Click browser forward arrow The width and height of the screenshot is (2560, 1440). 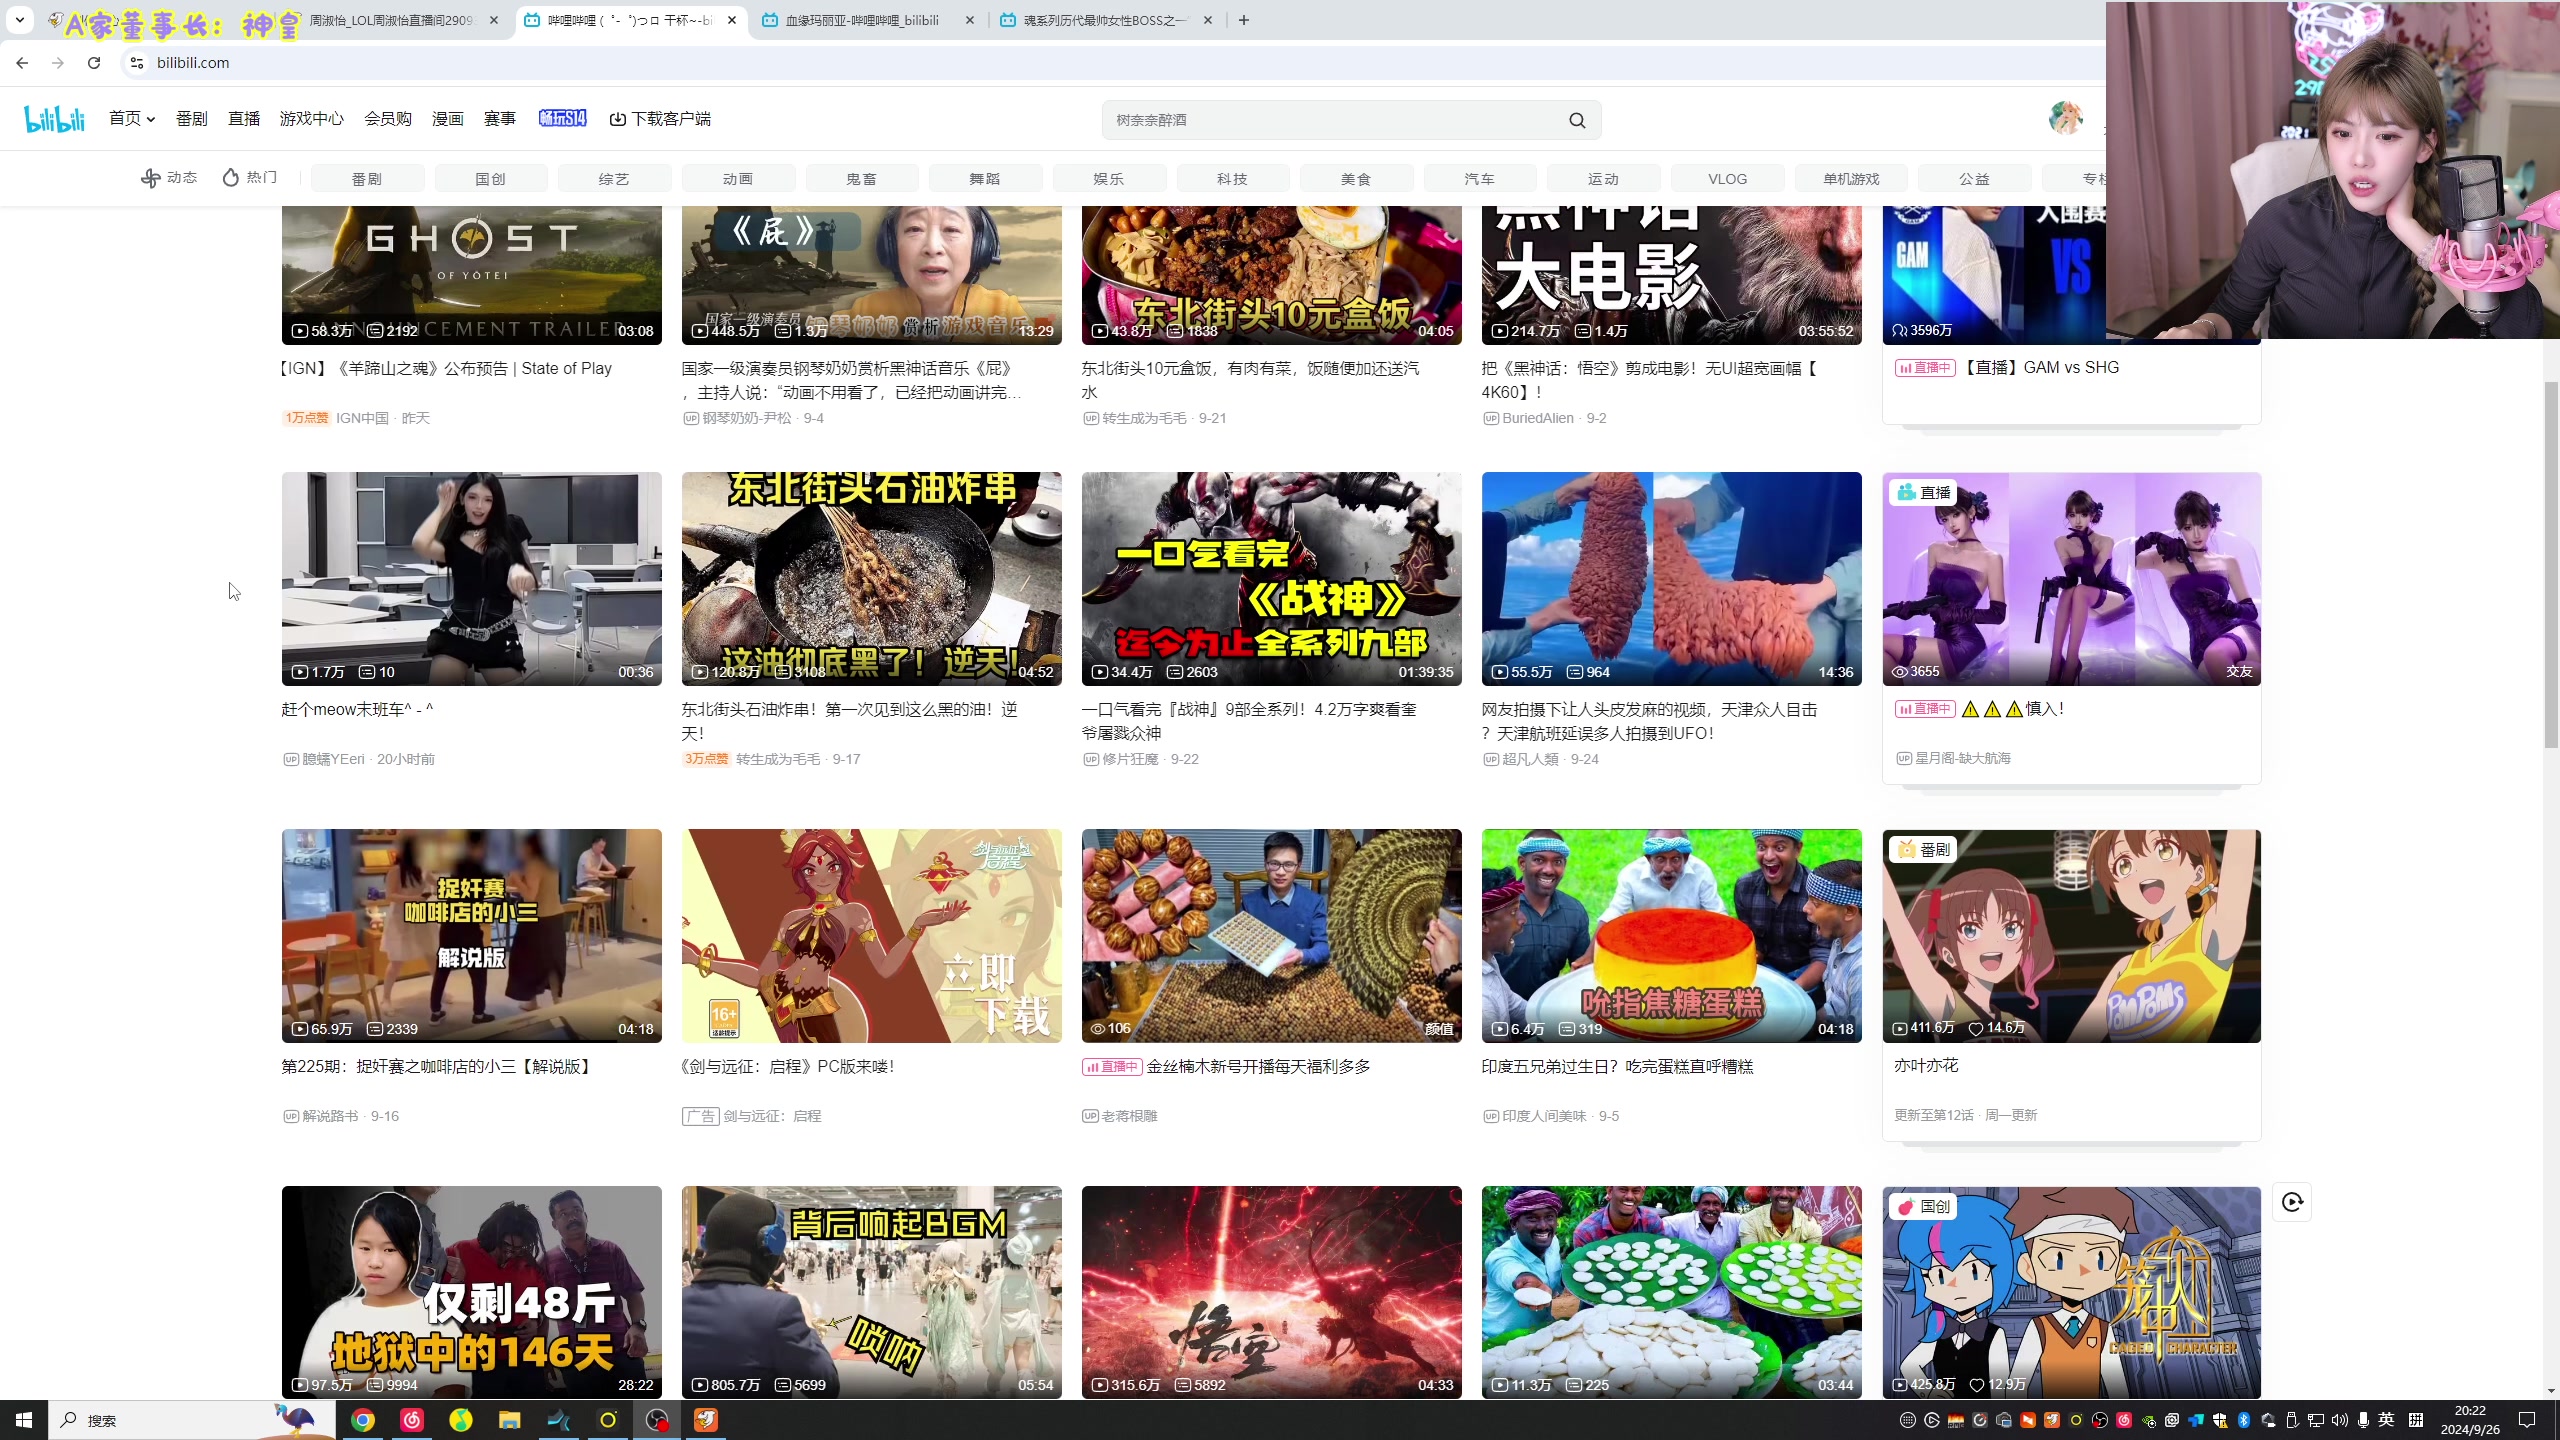pos(58,63)
